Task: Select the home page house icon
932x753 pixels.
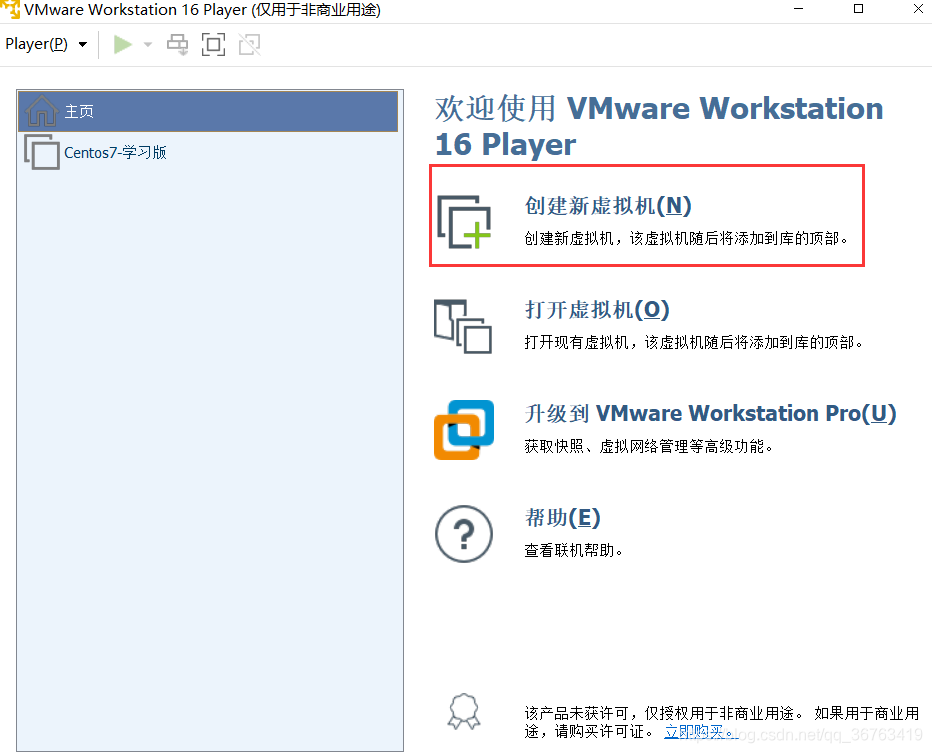Action: [42, 111]
